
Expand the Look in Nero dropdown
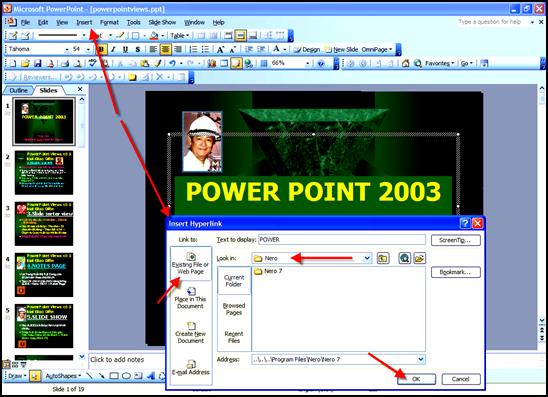pyautogui.click(x=367, y=258)
